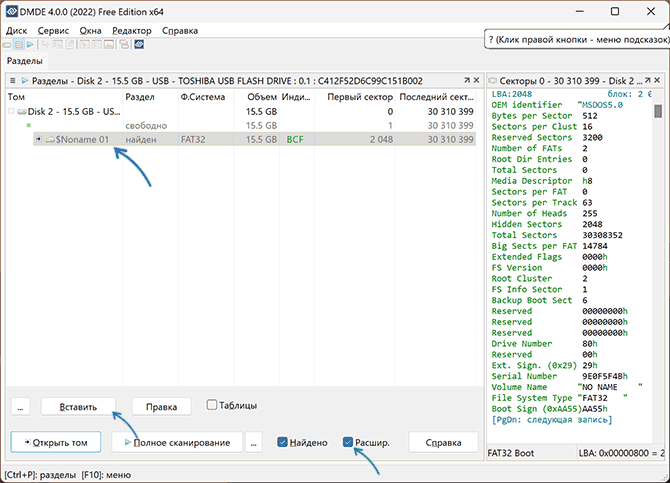The height and width of the screenshot is (483, 670).
Task: Uncheck the Расшир. checkbox
Action: [348, 442]
